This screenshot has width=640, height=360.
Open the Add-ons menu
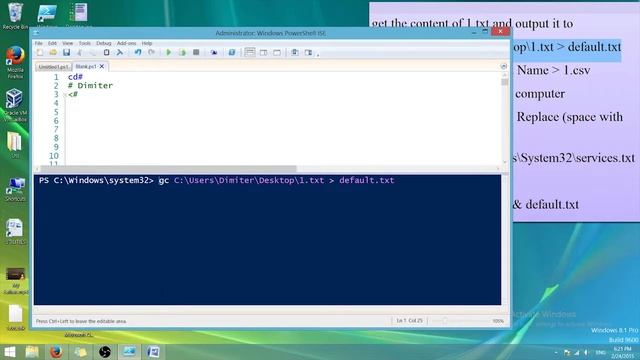pos(127,43)
